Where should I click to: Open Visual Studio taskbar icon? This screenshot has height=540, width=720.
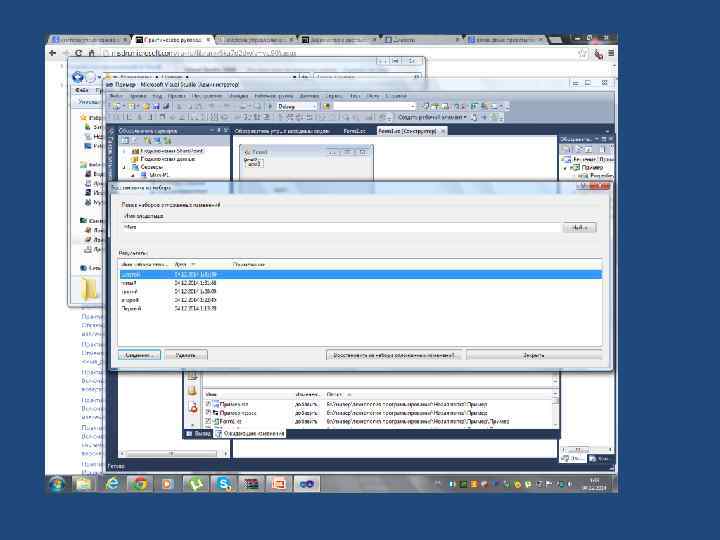pyautogui.click(x=307, y=484)
